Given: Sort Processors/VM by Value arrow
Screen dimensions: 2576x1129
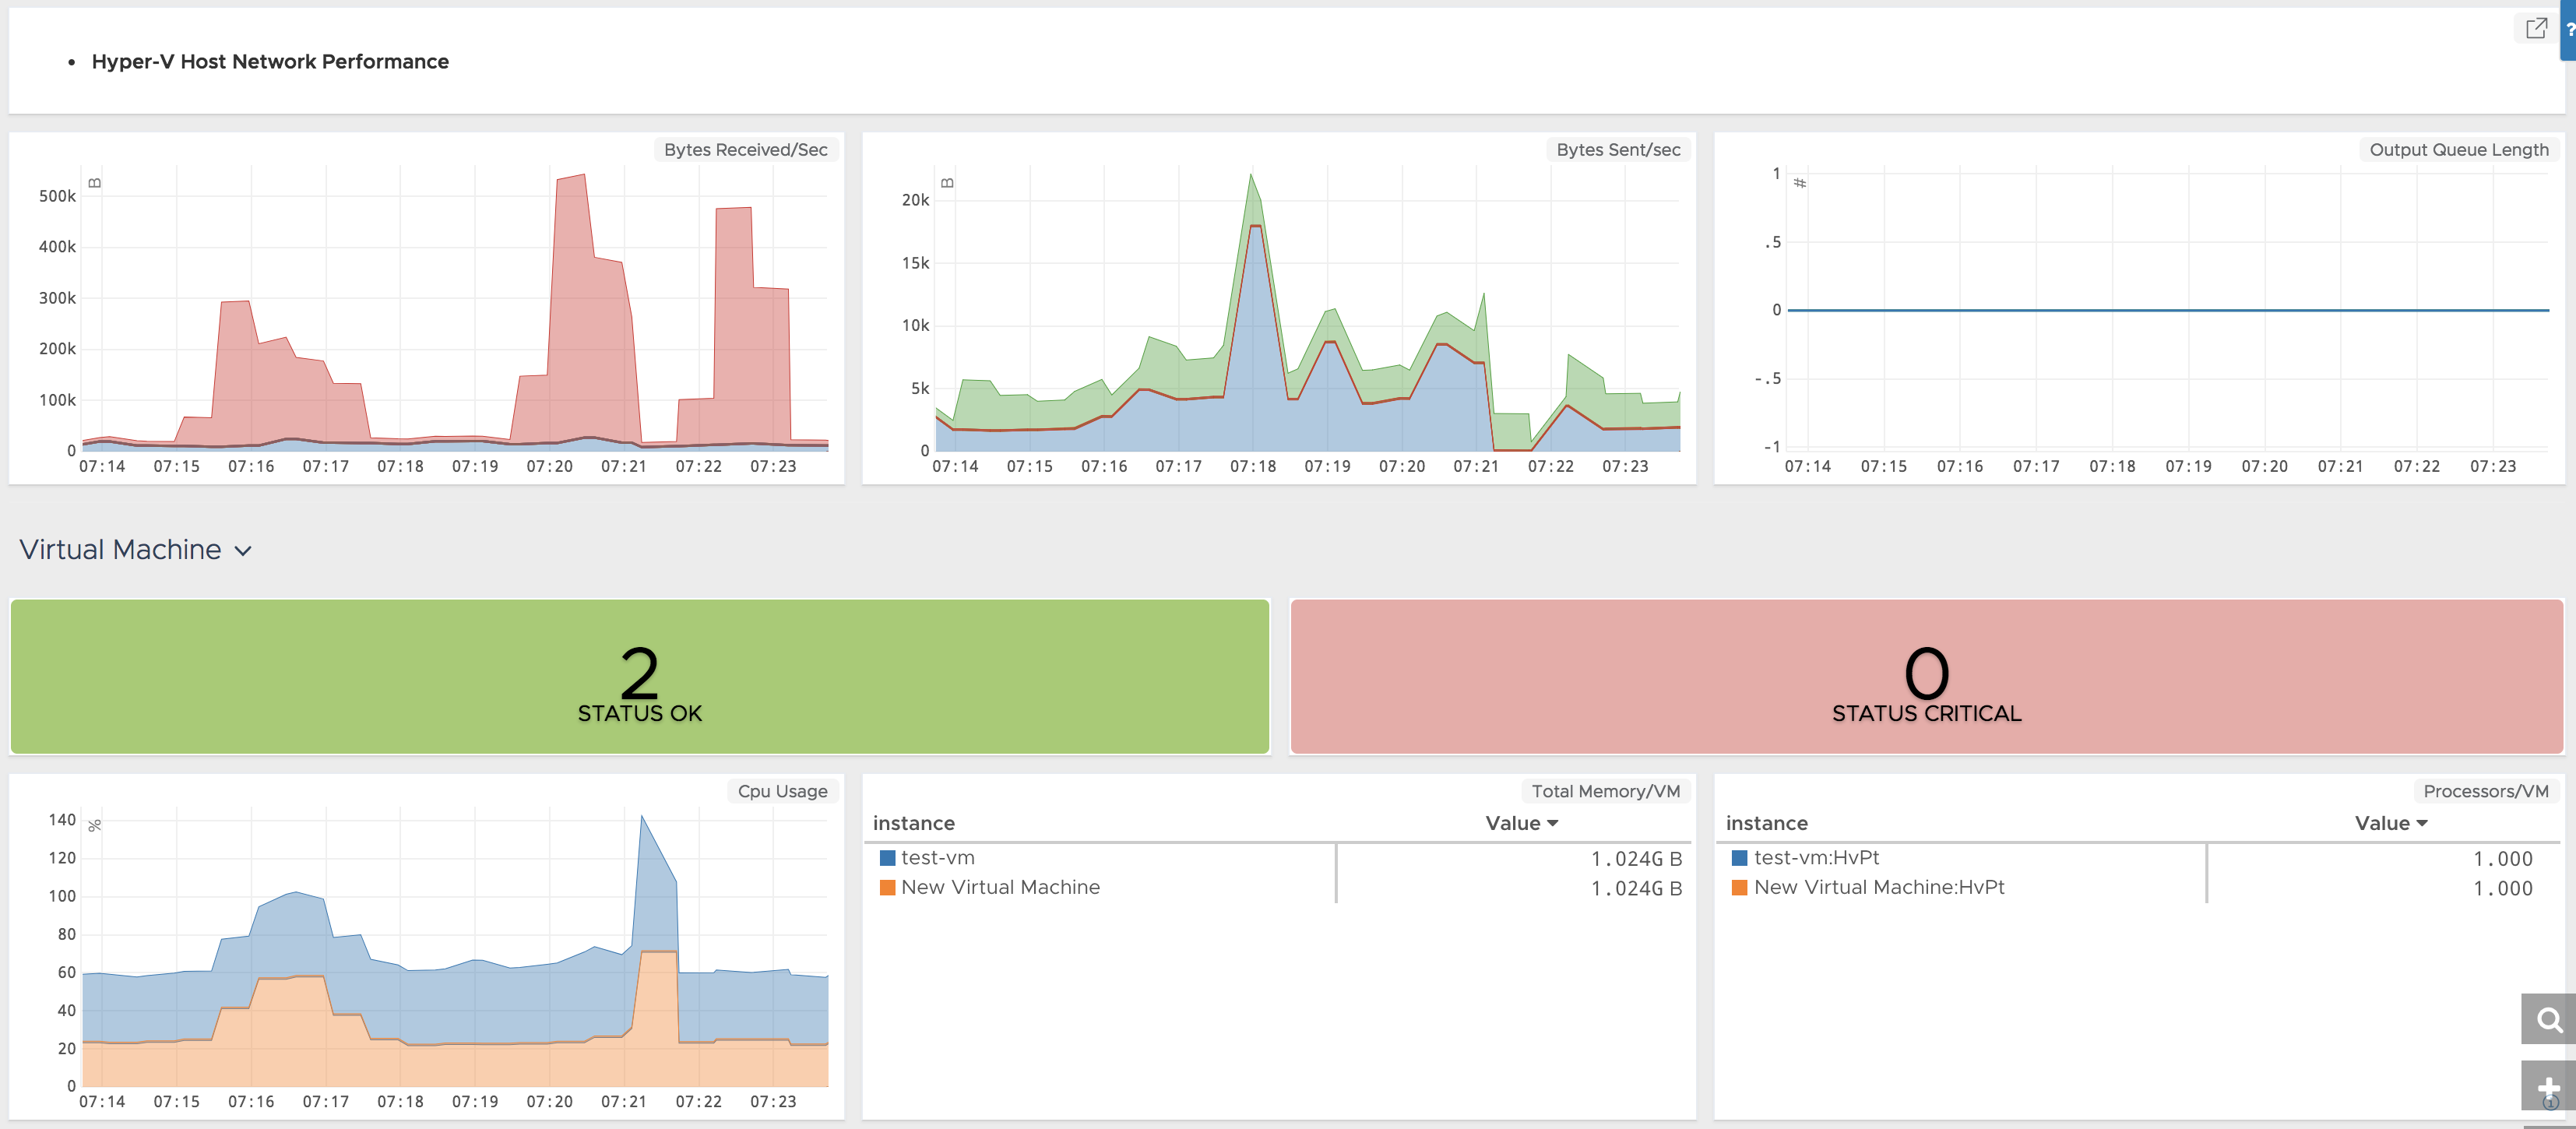Looking at the screenshot, I should 2422,823.
